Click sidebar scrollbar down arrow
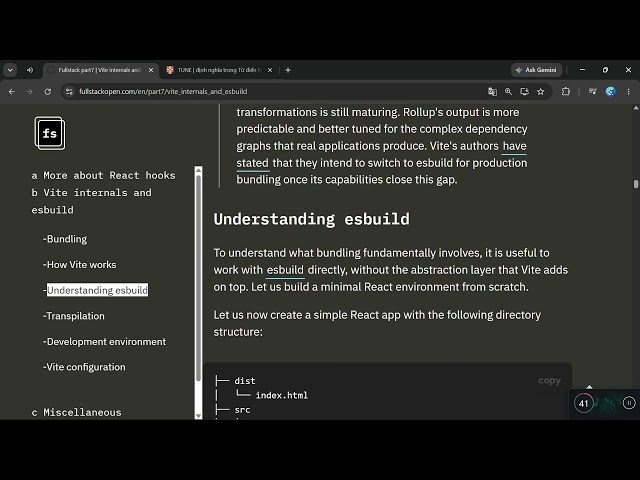The width and height of the screenshot is (640, 480). click(x=198, y=416)
